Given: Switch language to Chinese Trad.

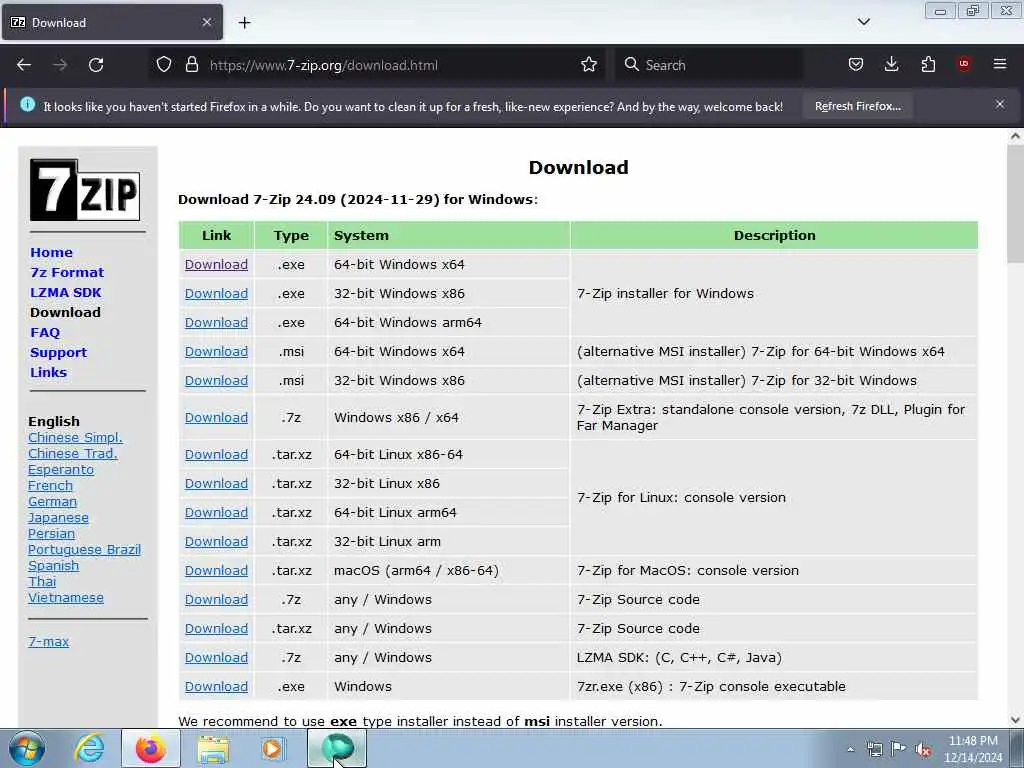Looking at the screenshot, I should (x=72, y=453).
